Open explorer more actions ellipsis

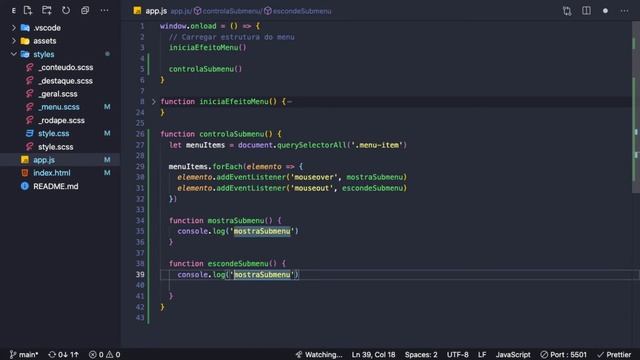pyautogui.click(x=104, y=11)
